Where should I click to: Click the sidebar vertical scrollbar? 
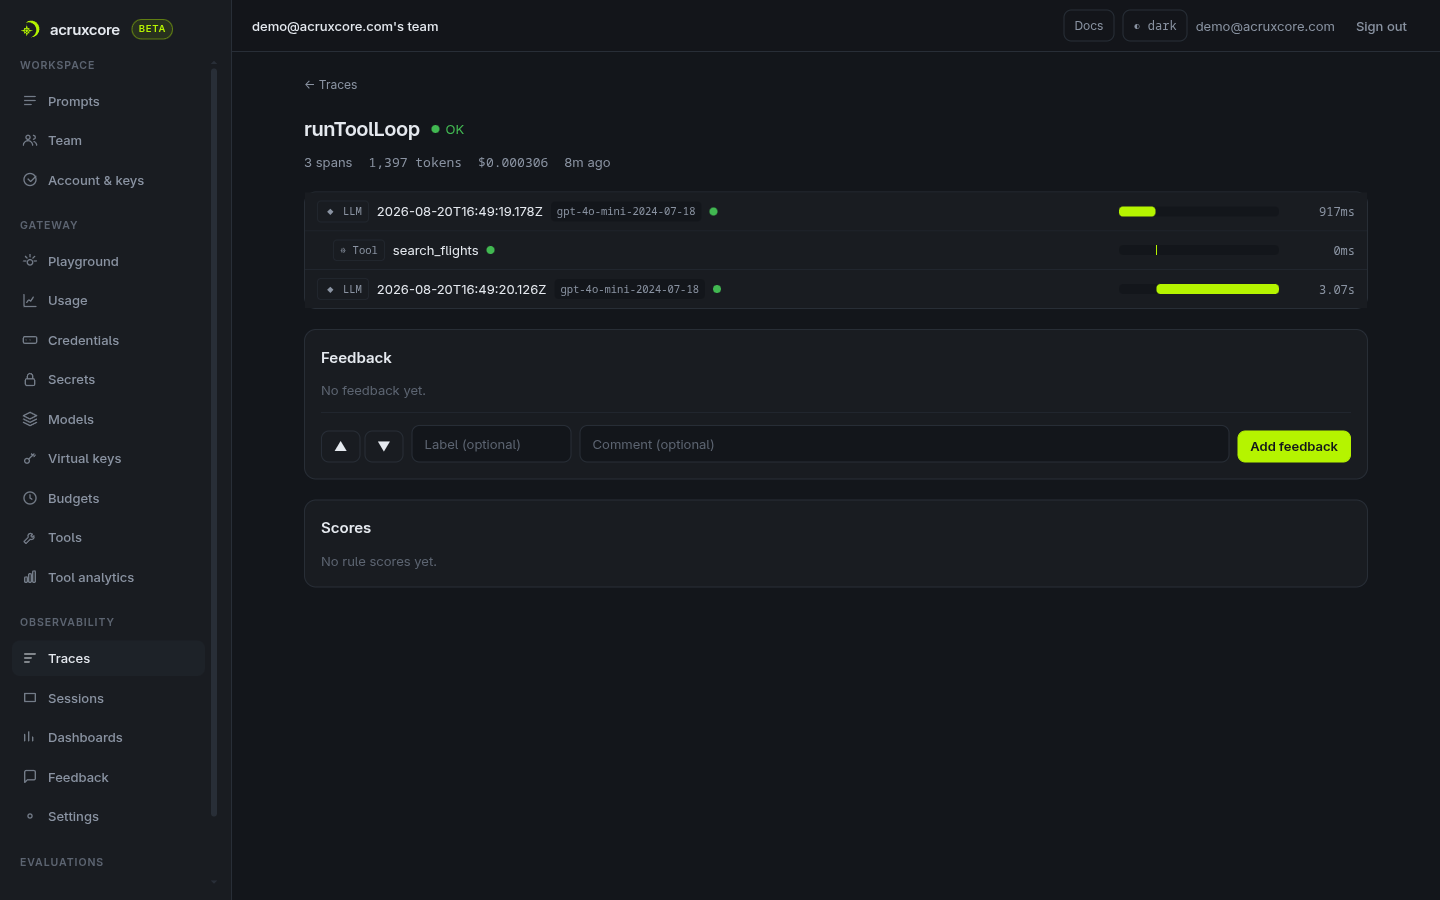[x=214, y=440]
